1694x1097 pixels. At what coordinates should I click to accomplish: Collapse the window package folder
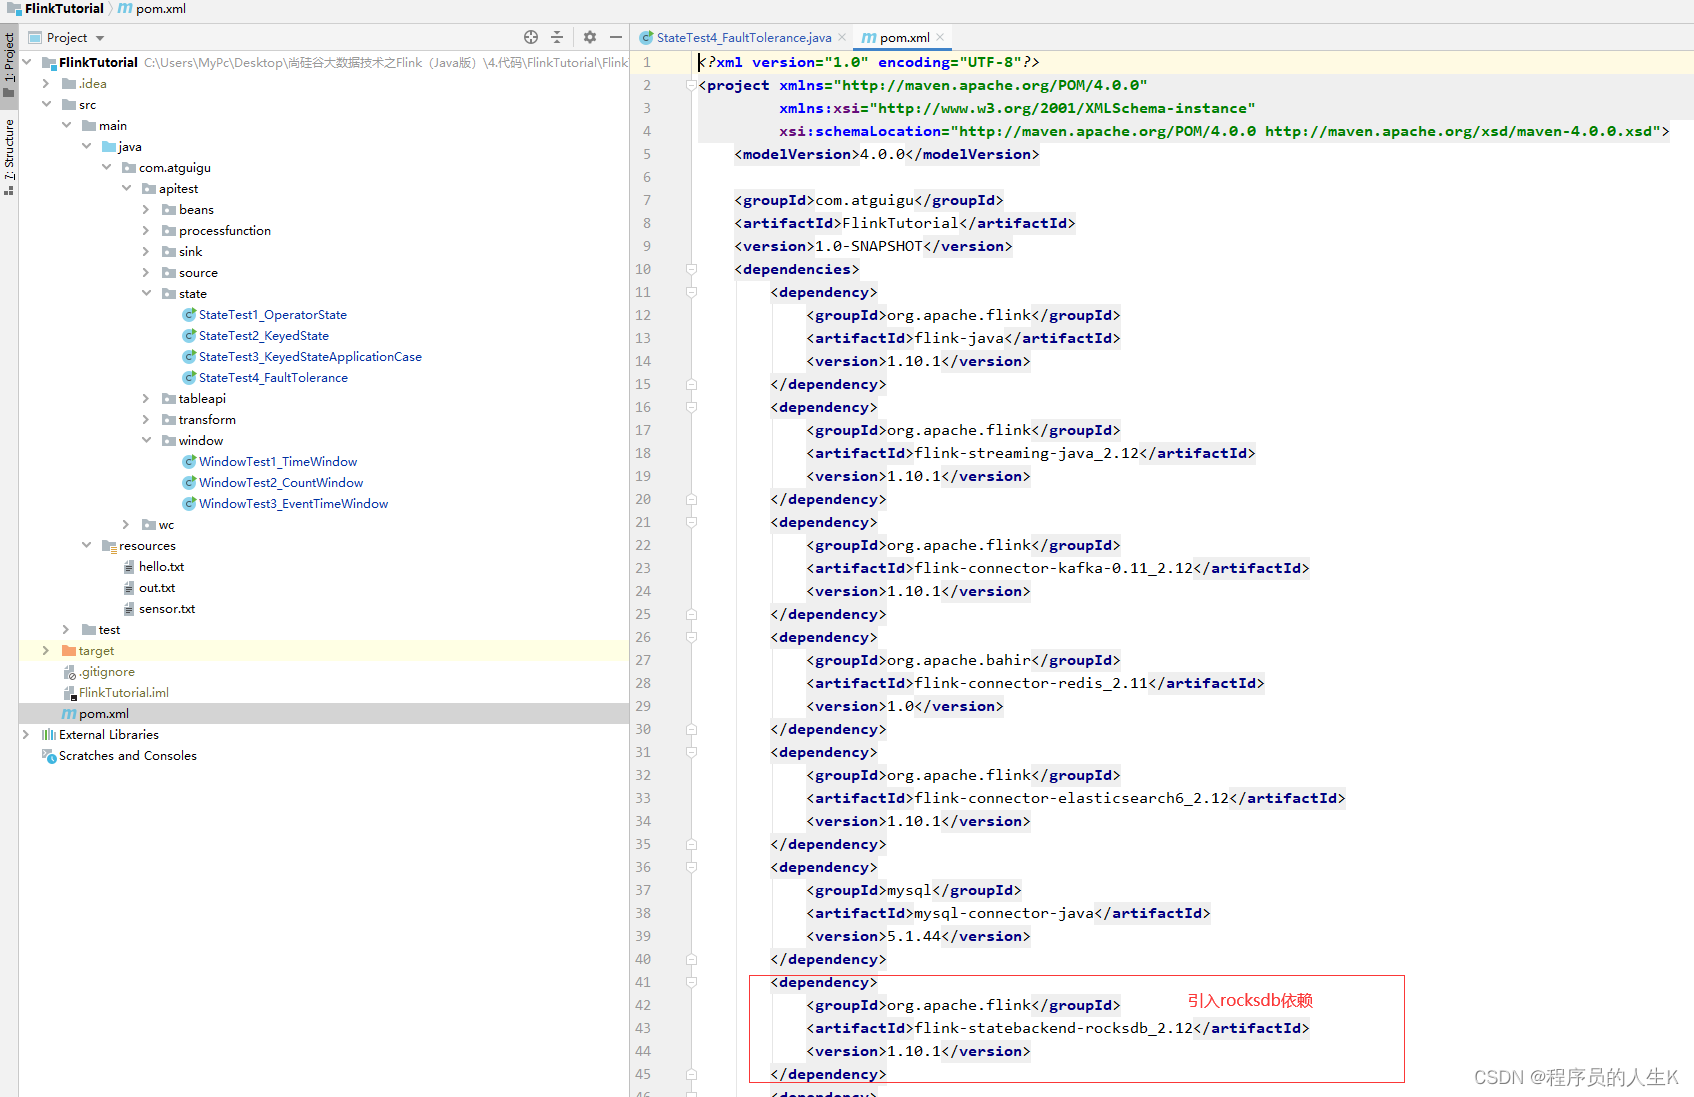pyautogui.click(x=146, y=441)
